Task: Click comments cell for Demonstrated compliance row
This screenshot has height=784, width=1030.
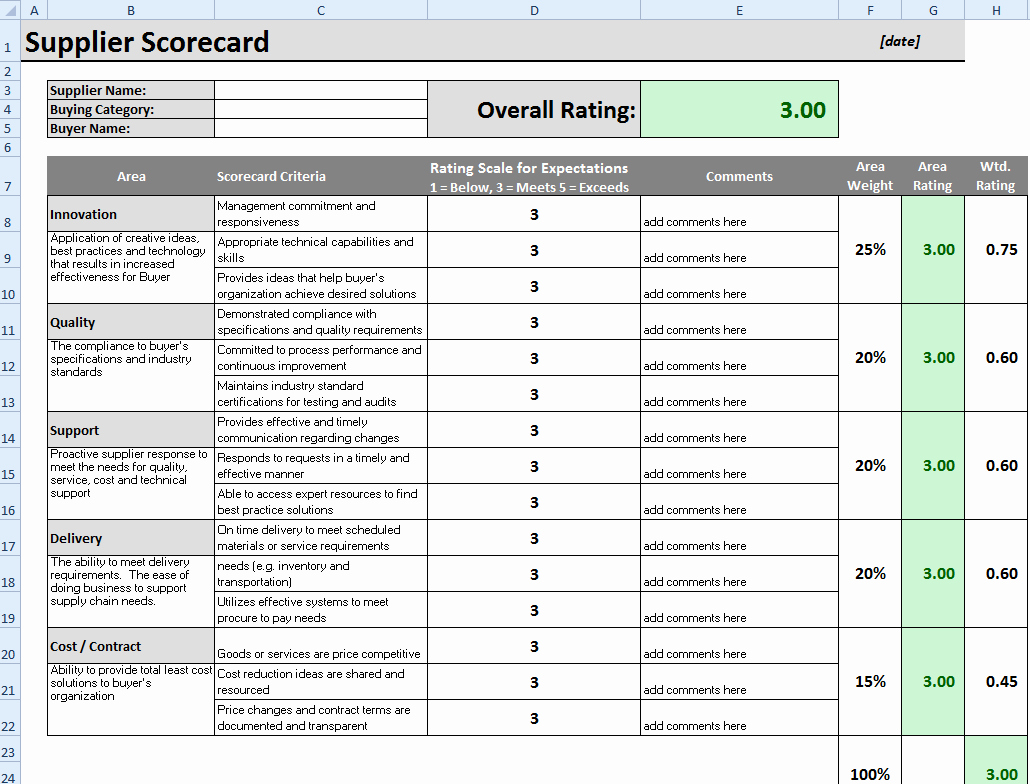Action: pyautogui.click(x=739, y=322)
